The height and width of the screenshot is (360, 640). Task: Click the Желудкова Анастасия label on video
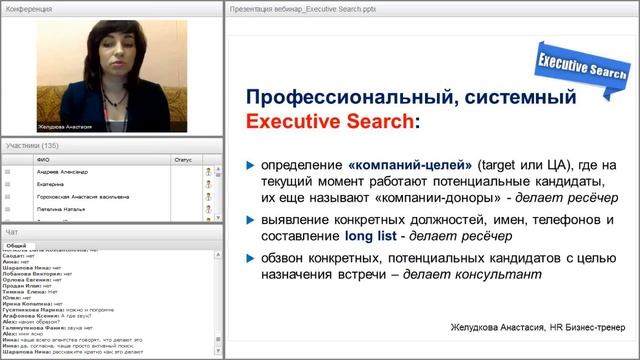(x=65, y=127)
